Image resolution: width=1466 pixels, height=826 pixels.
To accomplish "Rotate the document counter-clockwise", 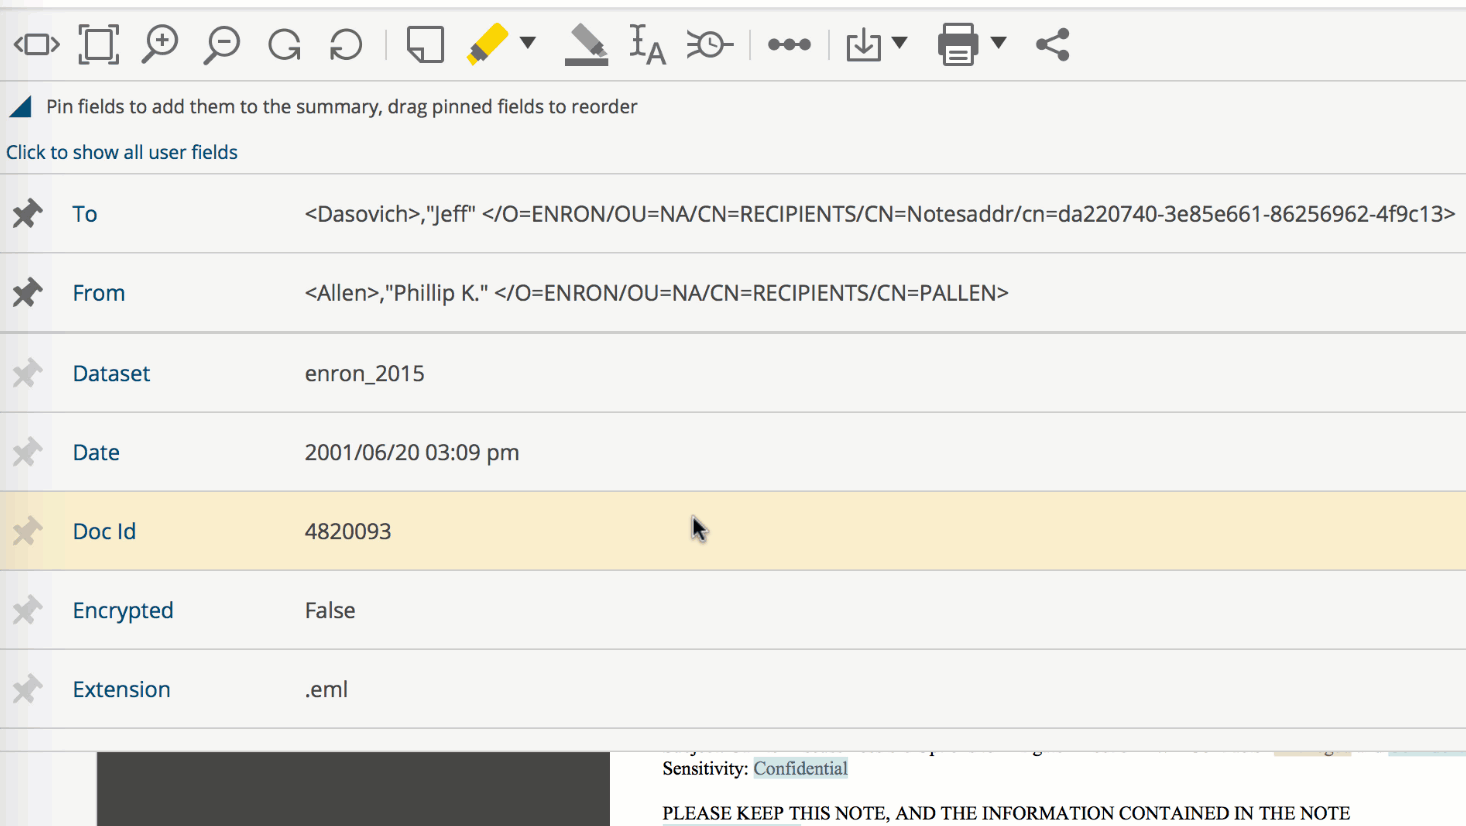I will tap(346, 45).
